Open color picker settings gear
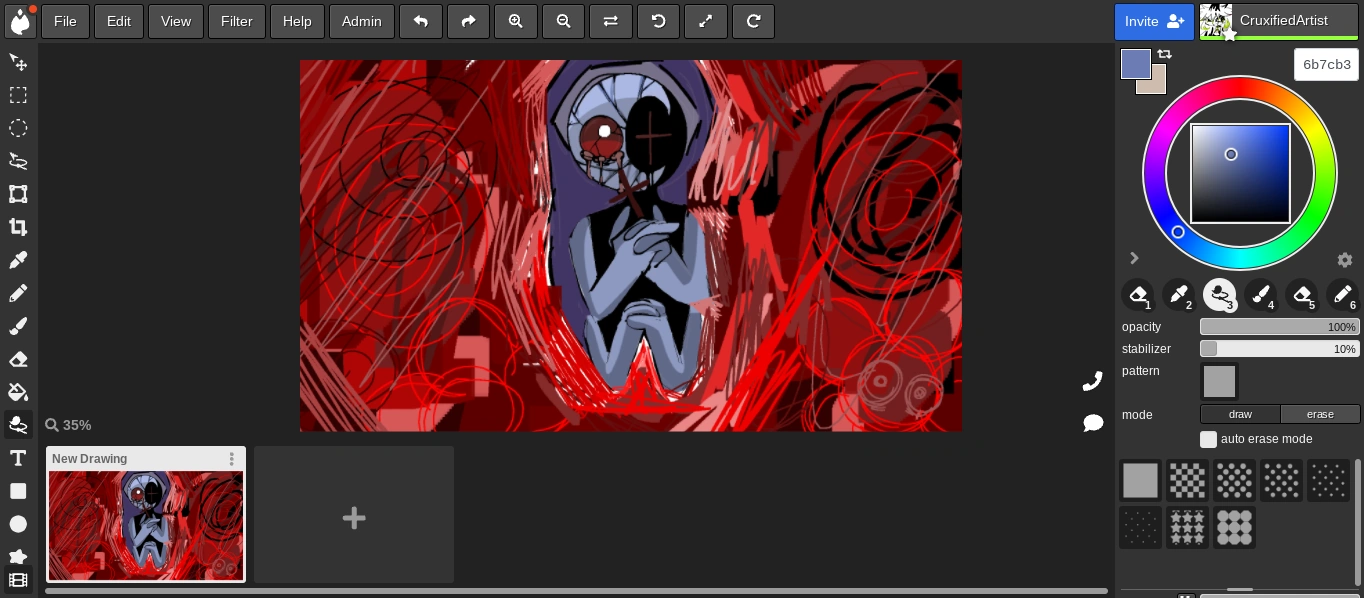The width and height of the screenshot is (1364, 598). click(x=1345, y=260)
